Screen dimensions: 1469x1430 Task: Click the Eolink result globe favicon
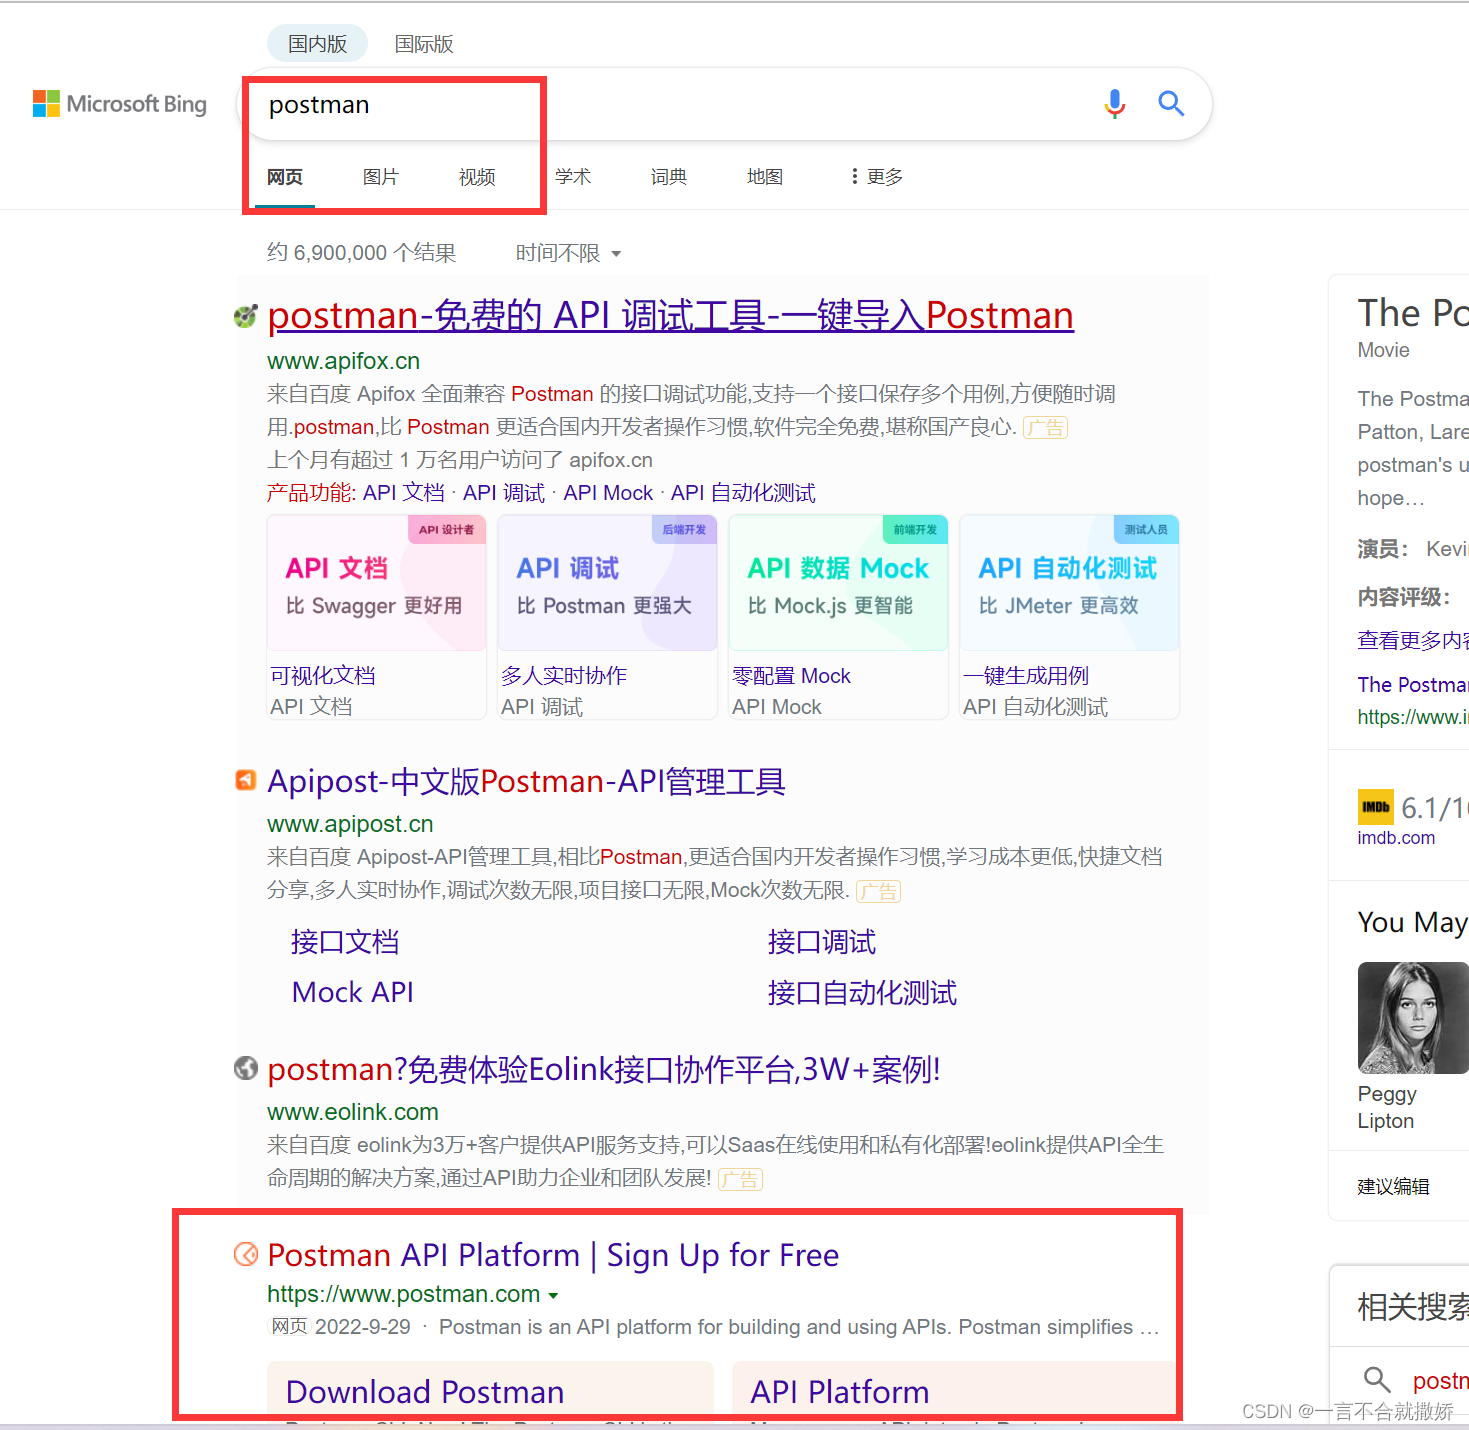(245, 1068)
